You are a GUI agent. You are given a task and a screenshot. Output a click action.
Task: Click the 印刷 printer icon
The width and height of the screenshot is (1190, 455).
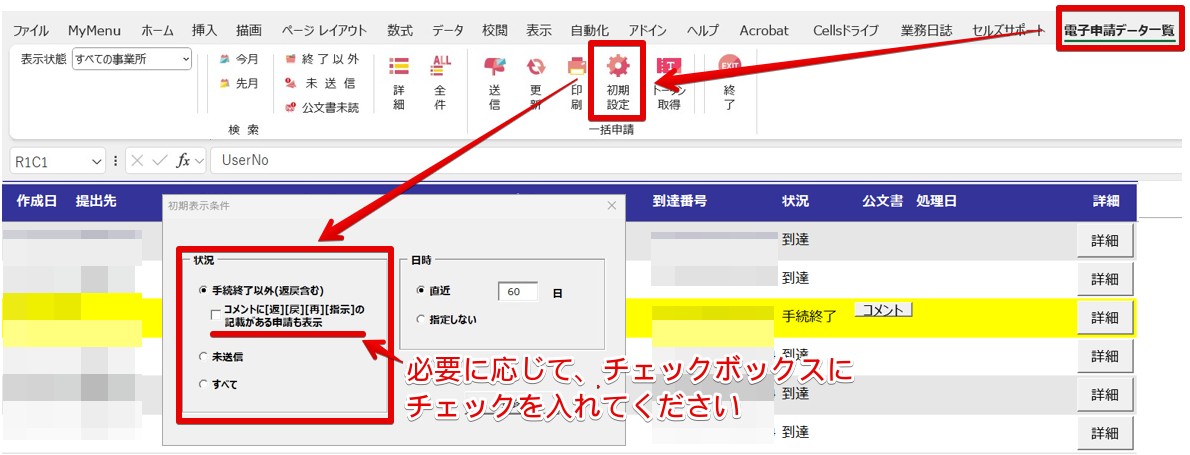pyautogui.click(x=576, y=68)
